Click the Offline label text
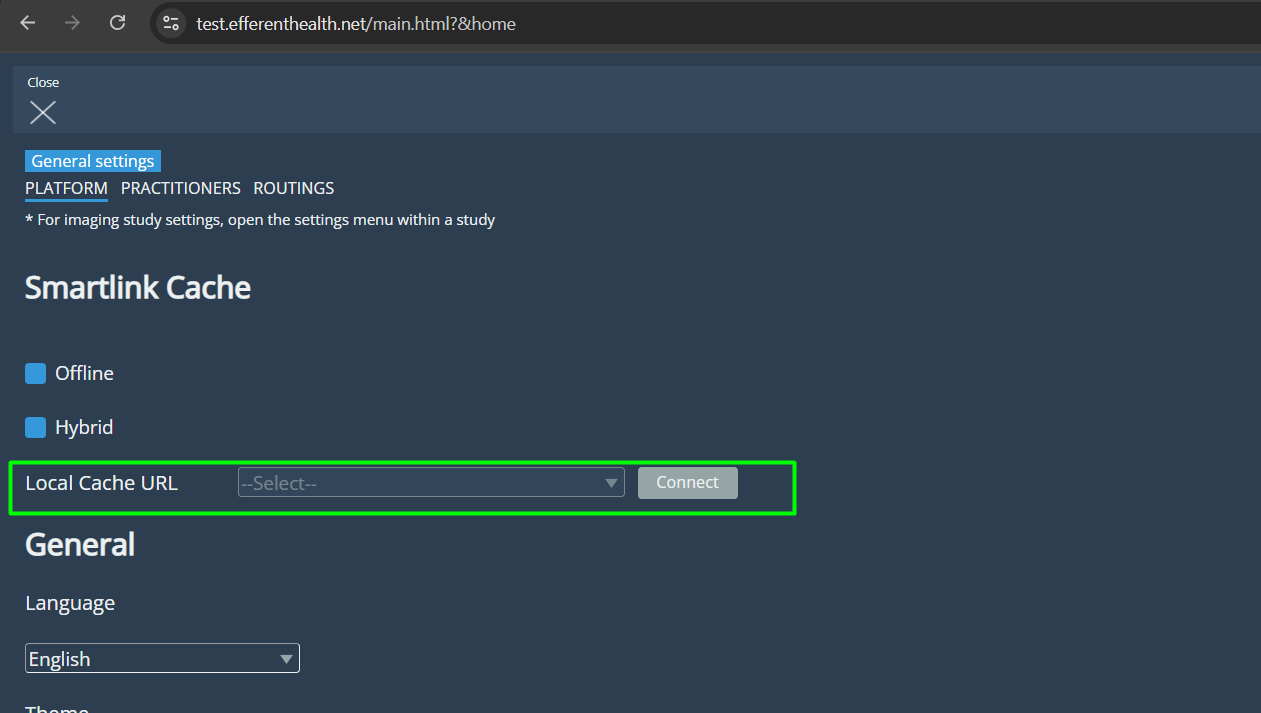 click(84, 374)
